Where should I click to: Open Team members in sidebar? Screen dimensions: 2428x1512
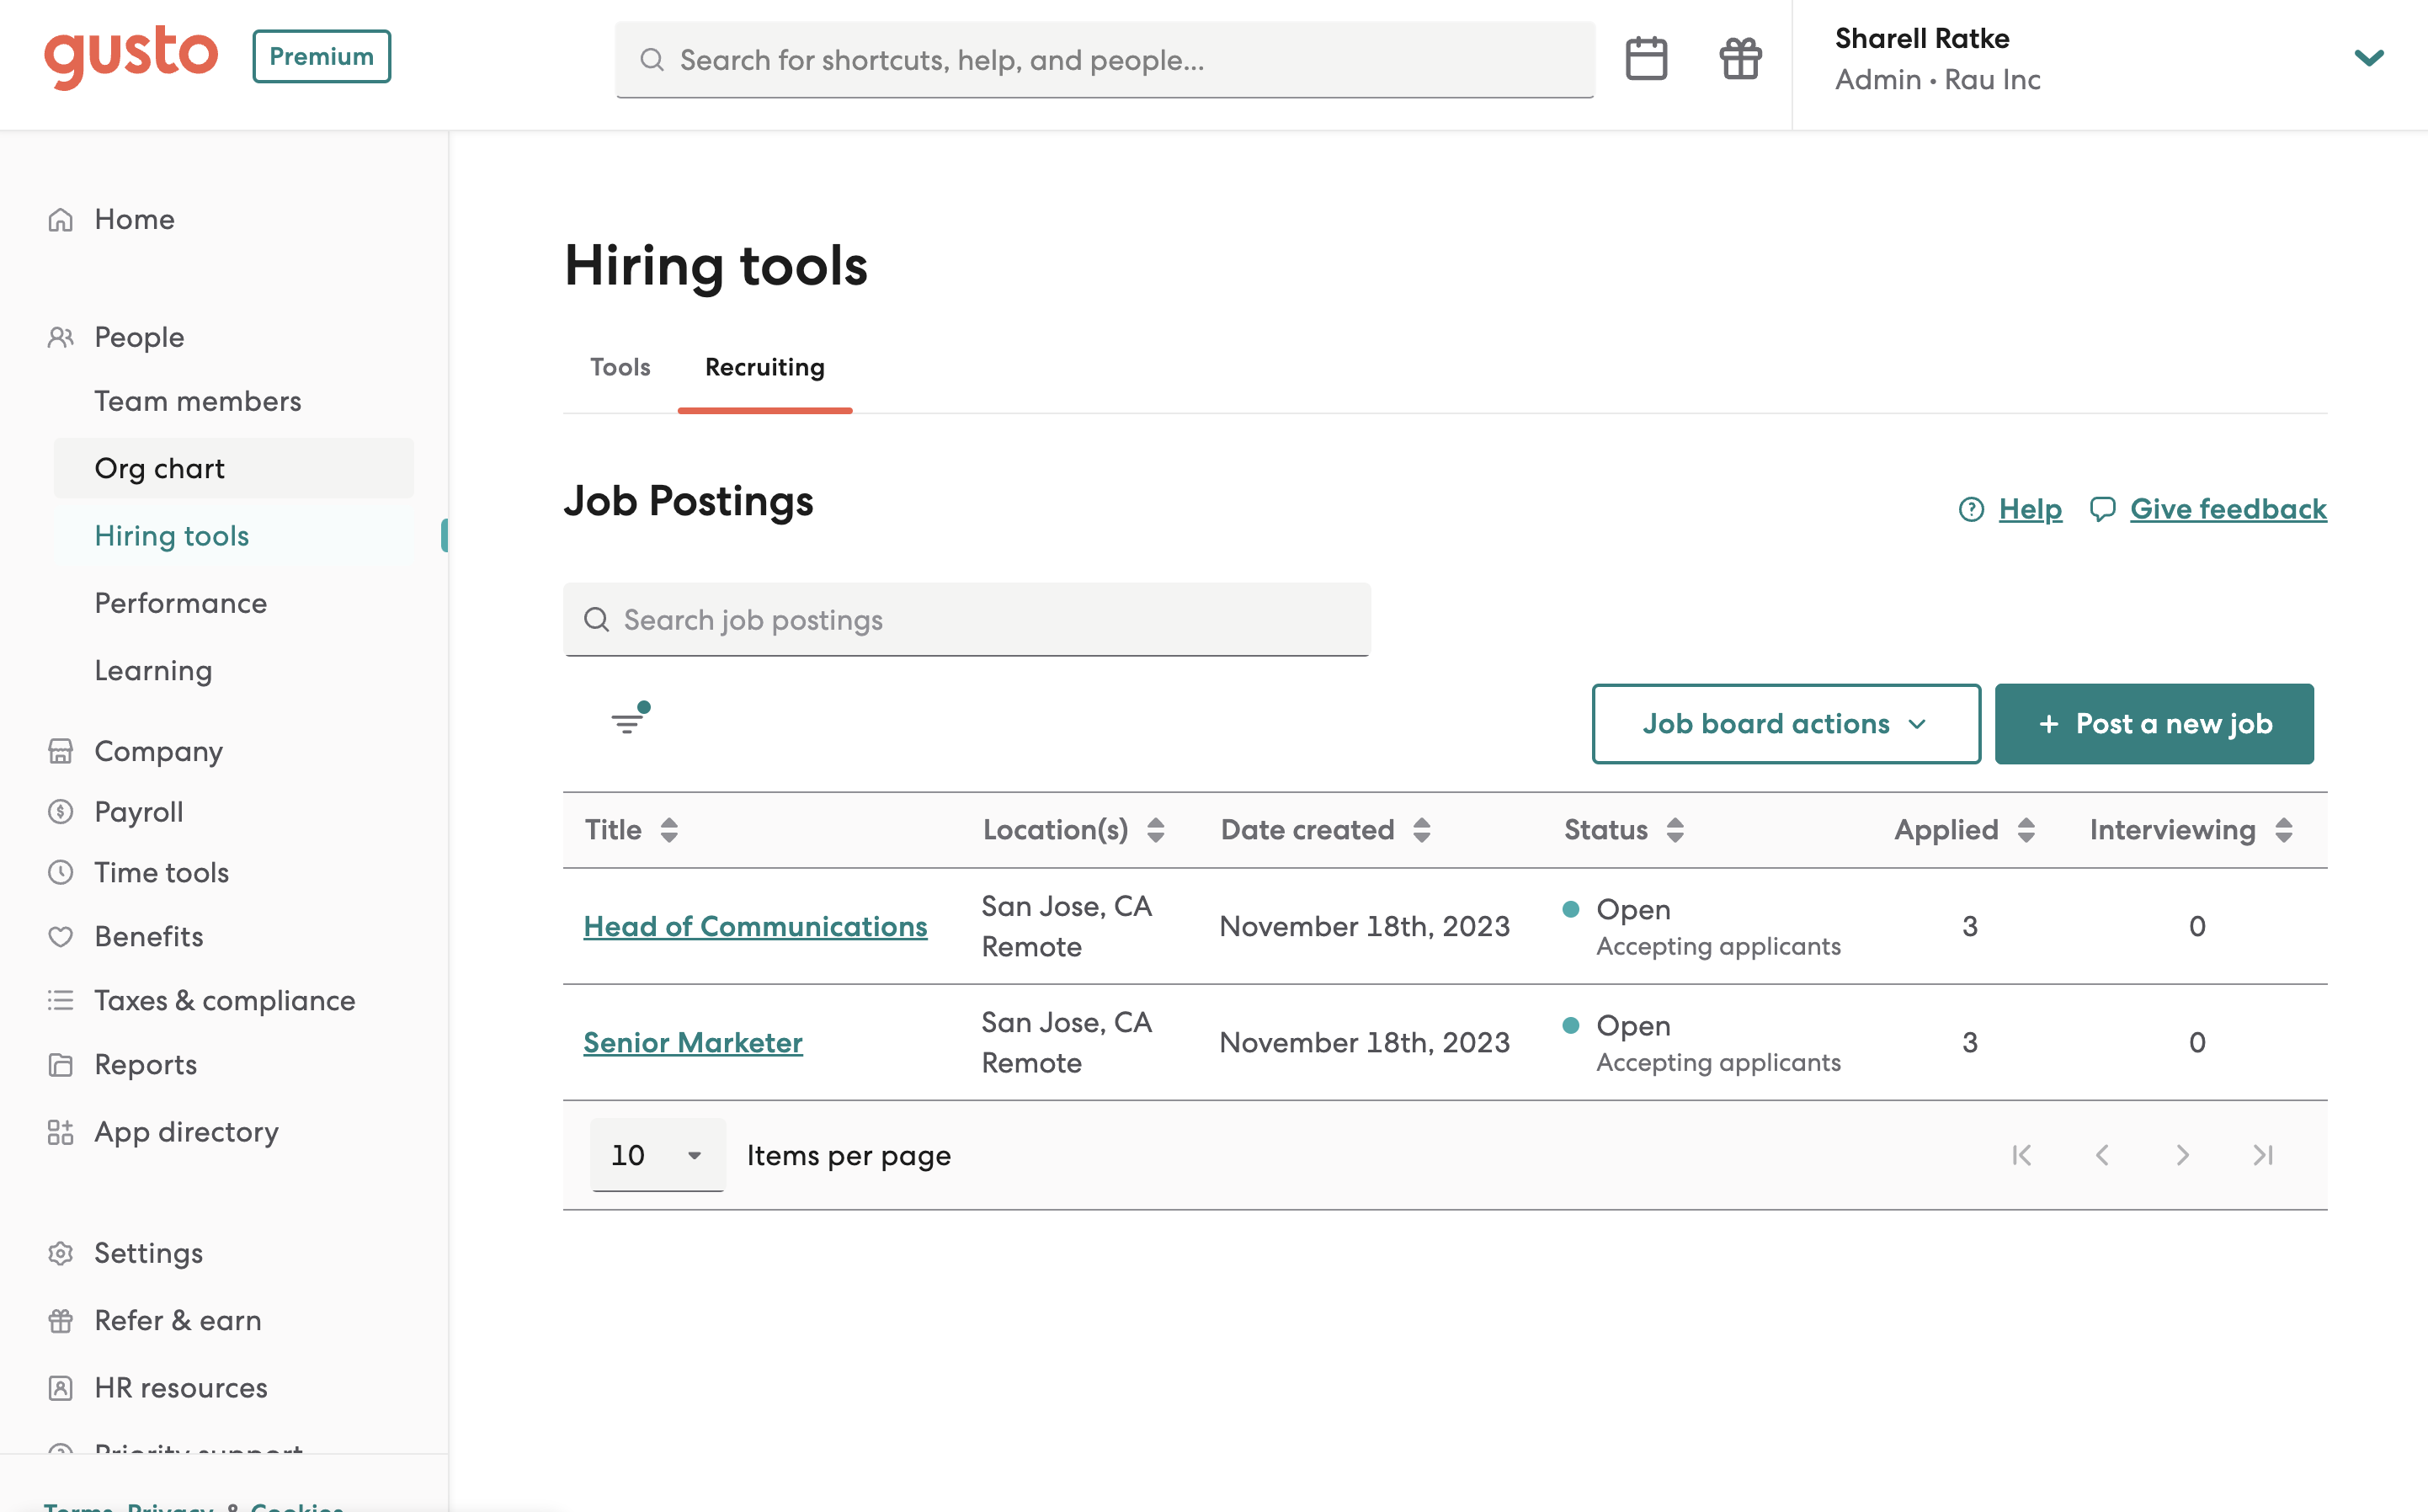pyautogui.click(x=198, y=401)
